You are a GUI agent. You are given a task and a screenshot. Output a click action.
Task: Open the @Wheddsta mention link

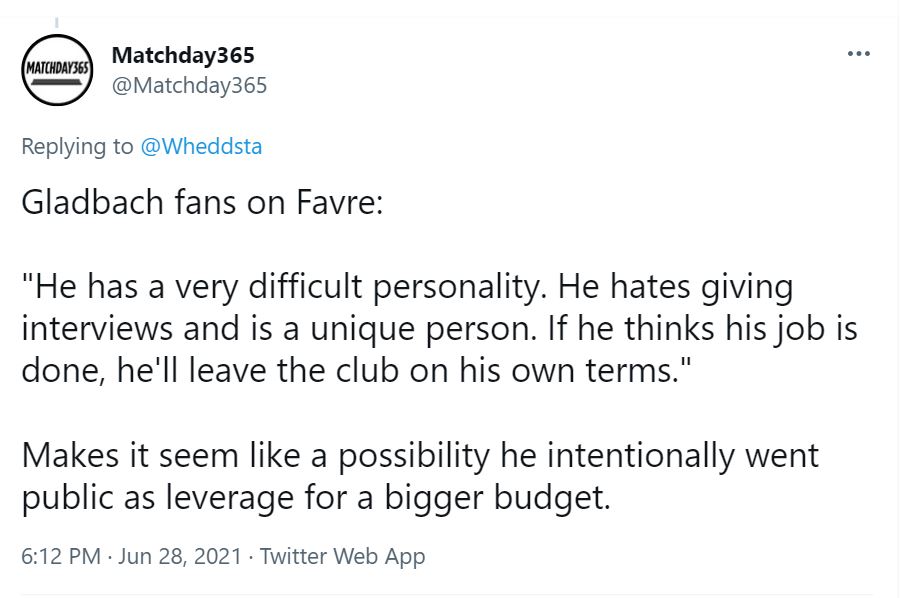[200, 146]
